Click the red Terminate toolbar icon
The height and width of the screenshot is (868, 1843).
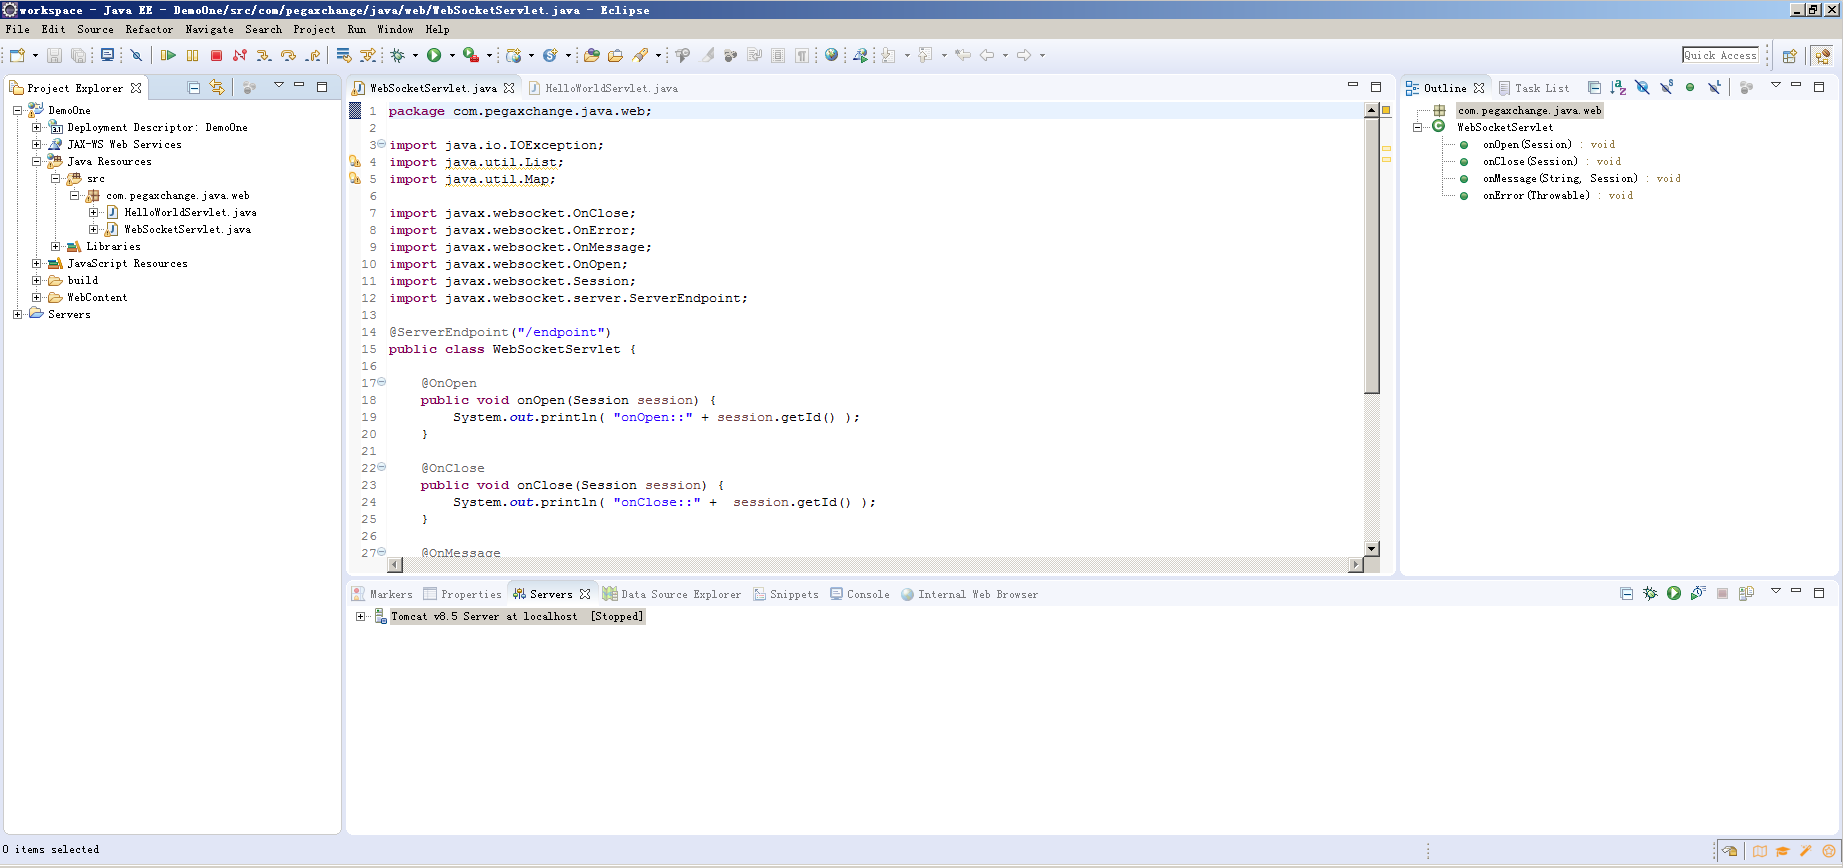pos(216,55)
